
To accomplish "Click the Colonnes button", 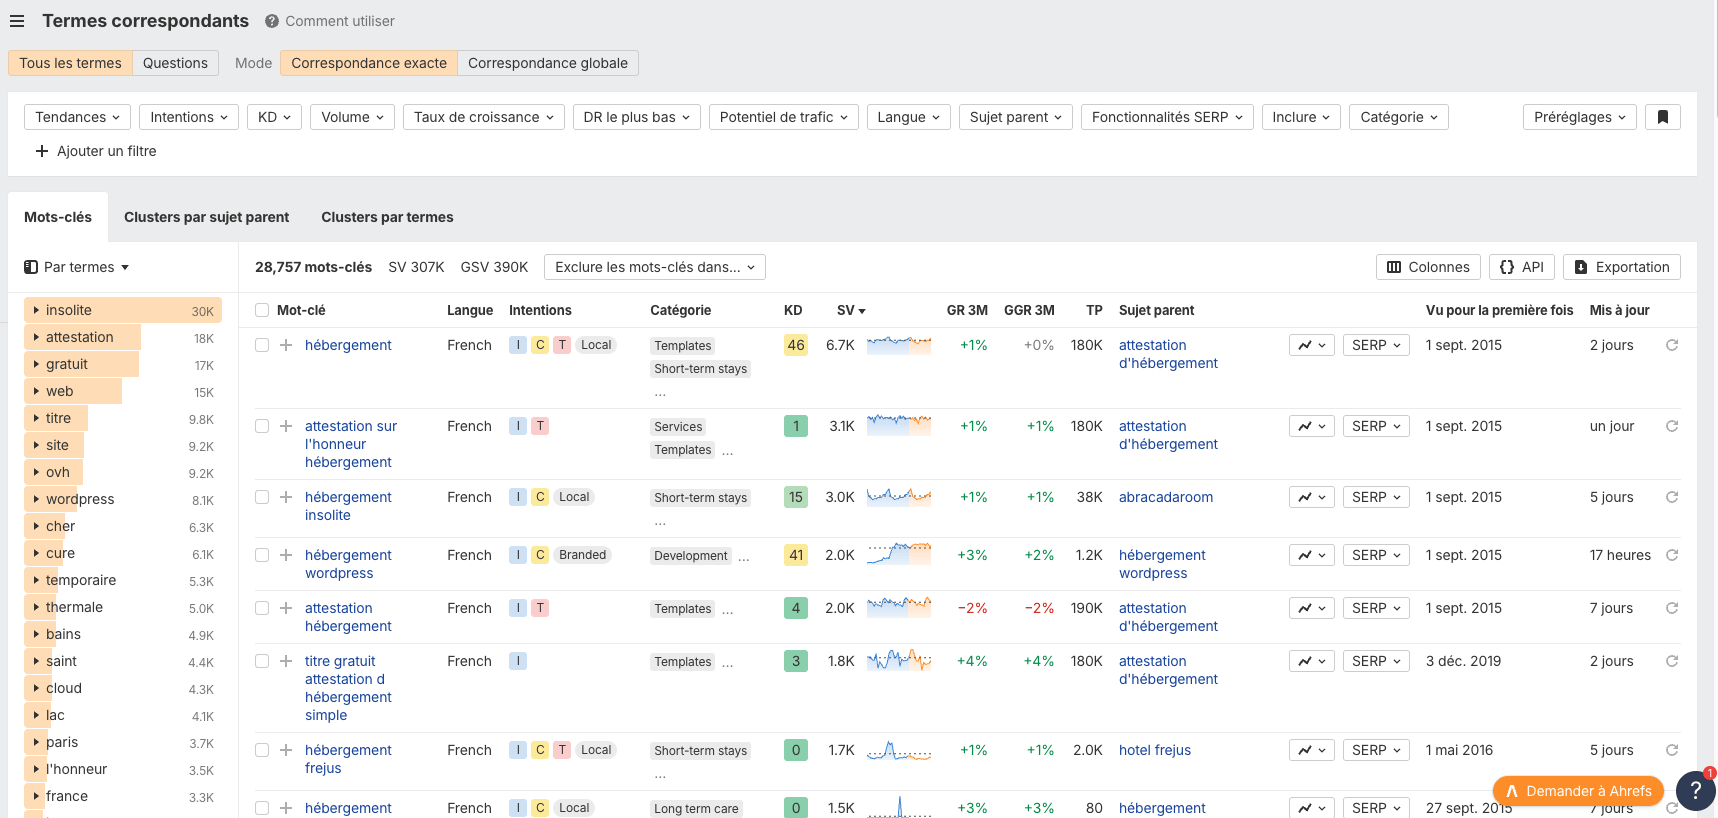I will pos(1428,267).
